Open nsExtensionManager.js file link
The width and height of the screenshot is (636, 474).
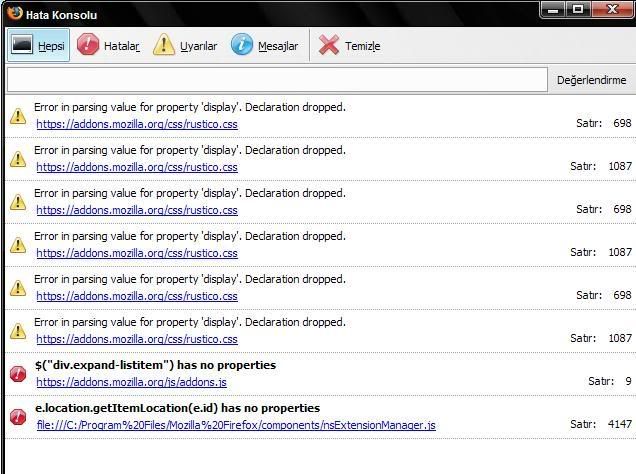click(236, 425)
